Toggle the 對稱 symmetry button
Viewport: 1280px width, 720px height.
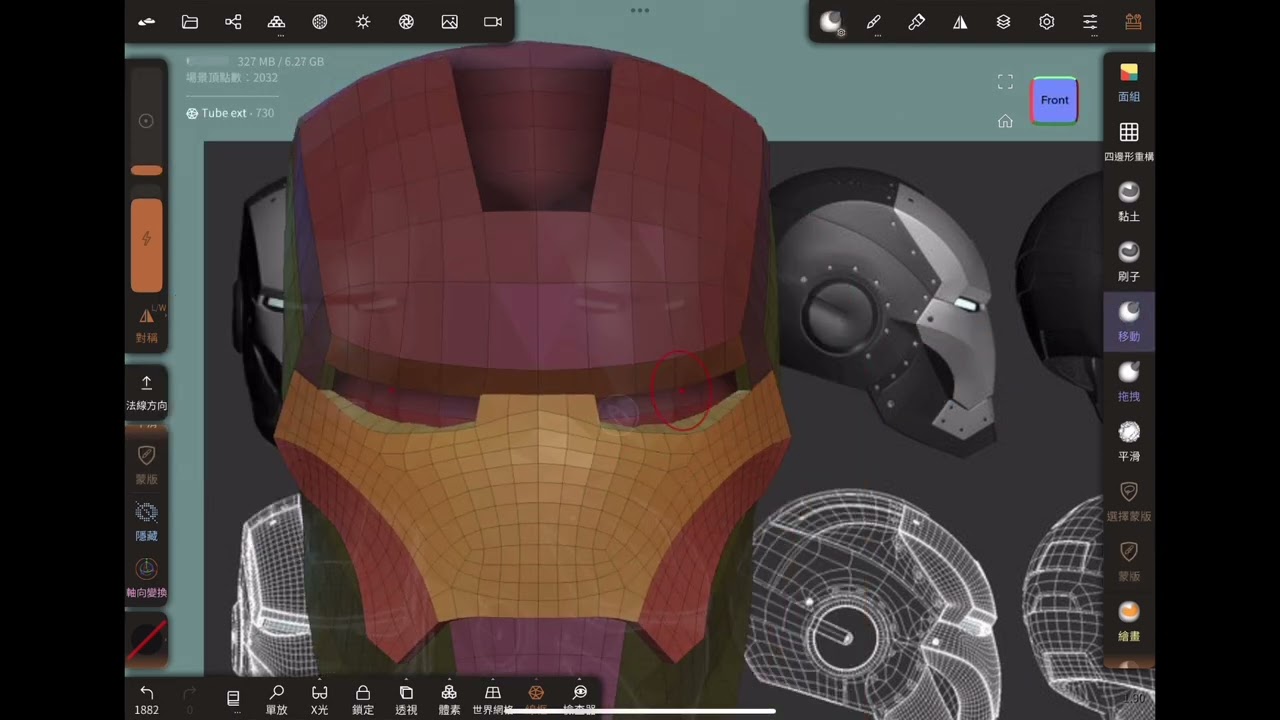[147, 324]
